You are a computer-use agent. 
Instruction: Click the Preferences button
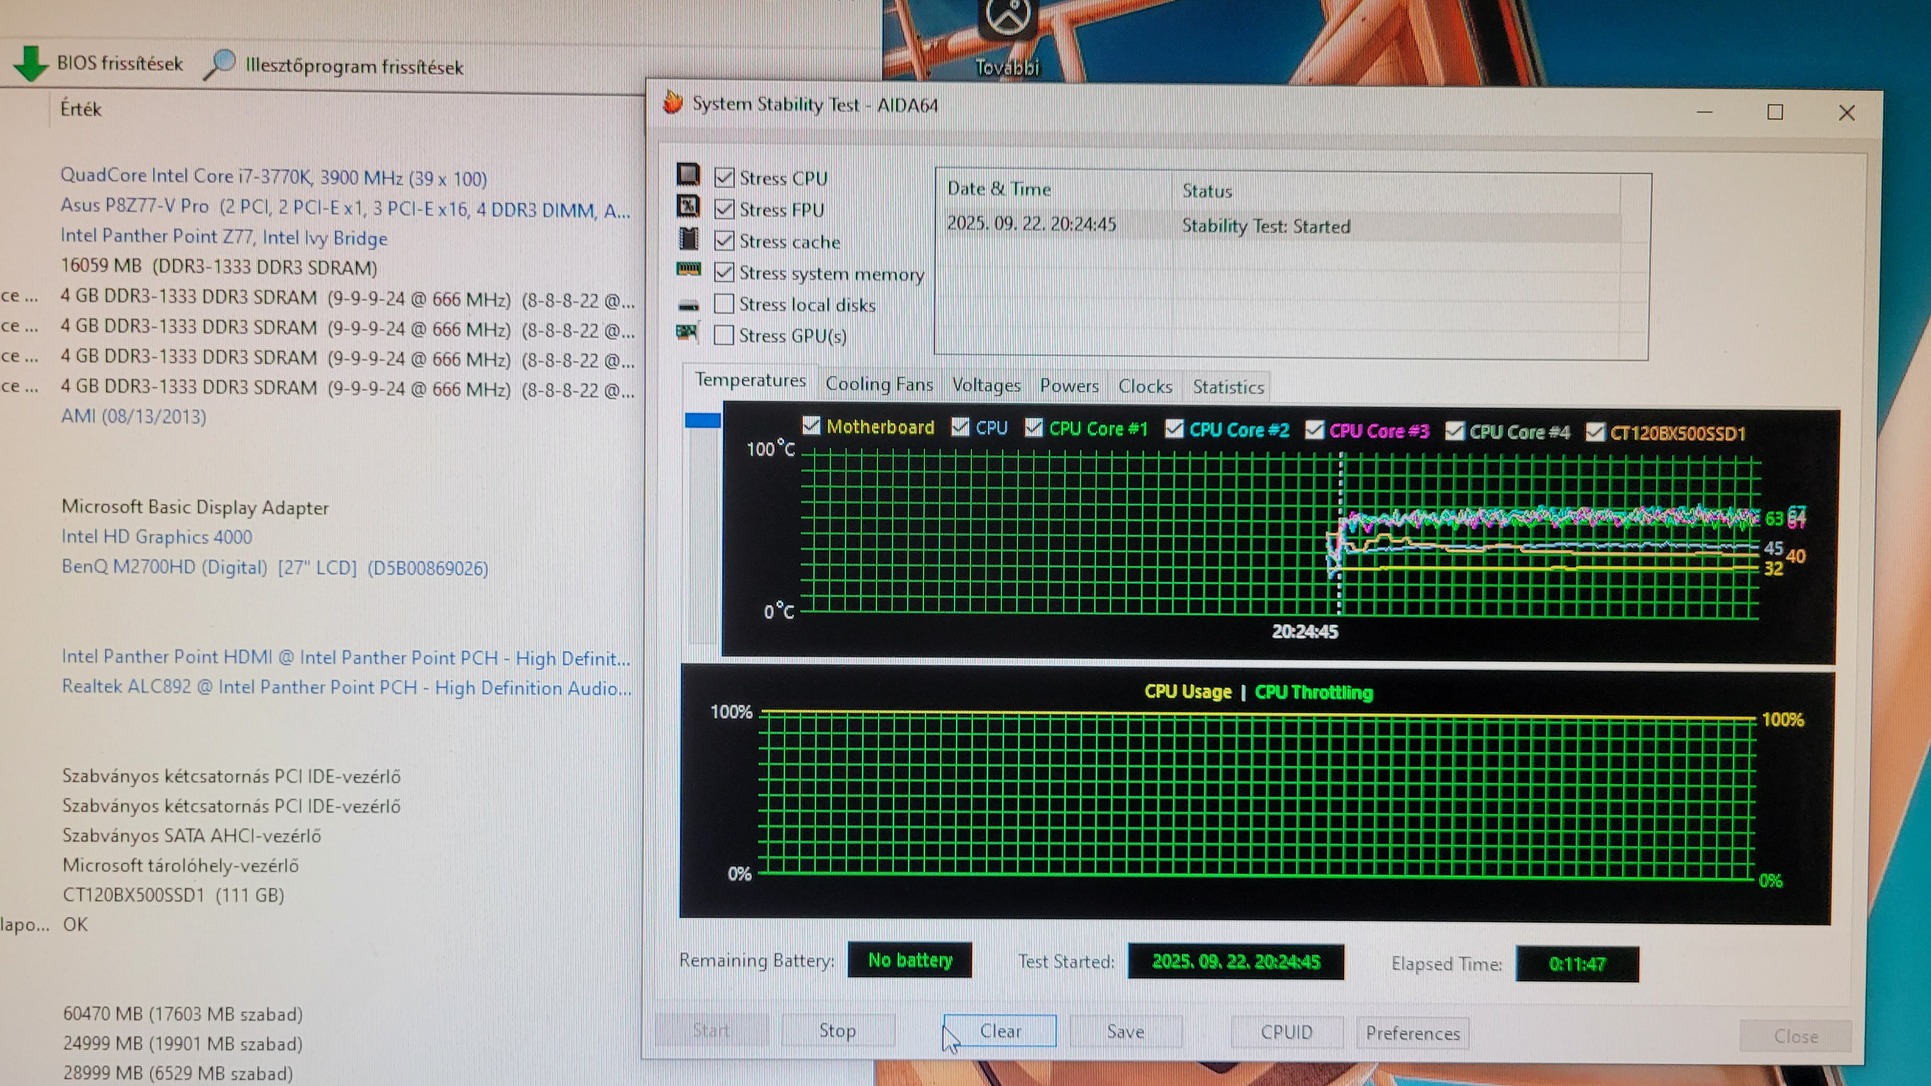[x=1412, y=1033]
